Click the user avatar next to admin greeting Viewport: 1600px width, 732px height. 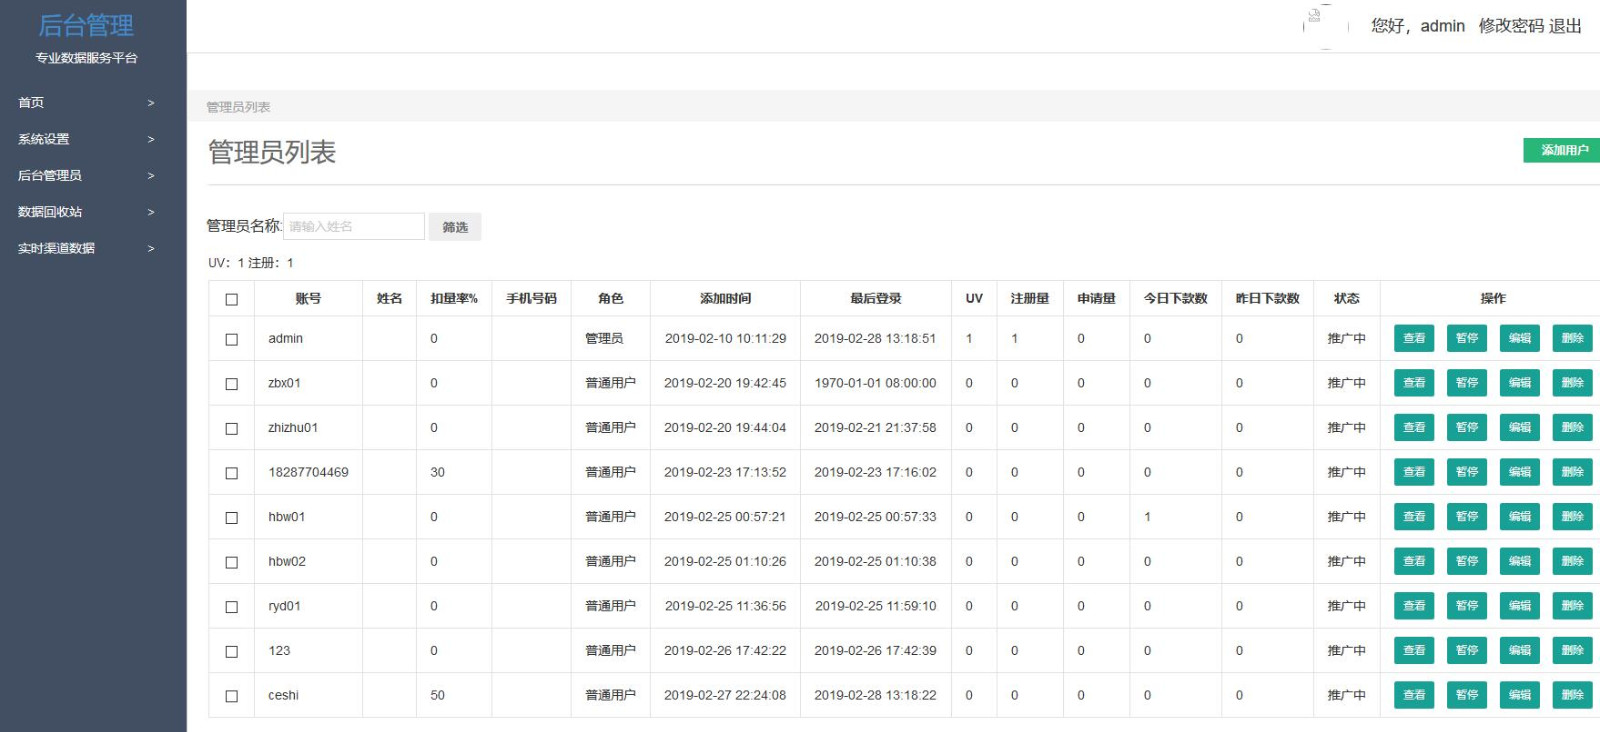[1325, 26]
